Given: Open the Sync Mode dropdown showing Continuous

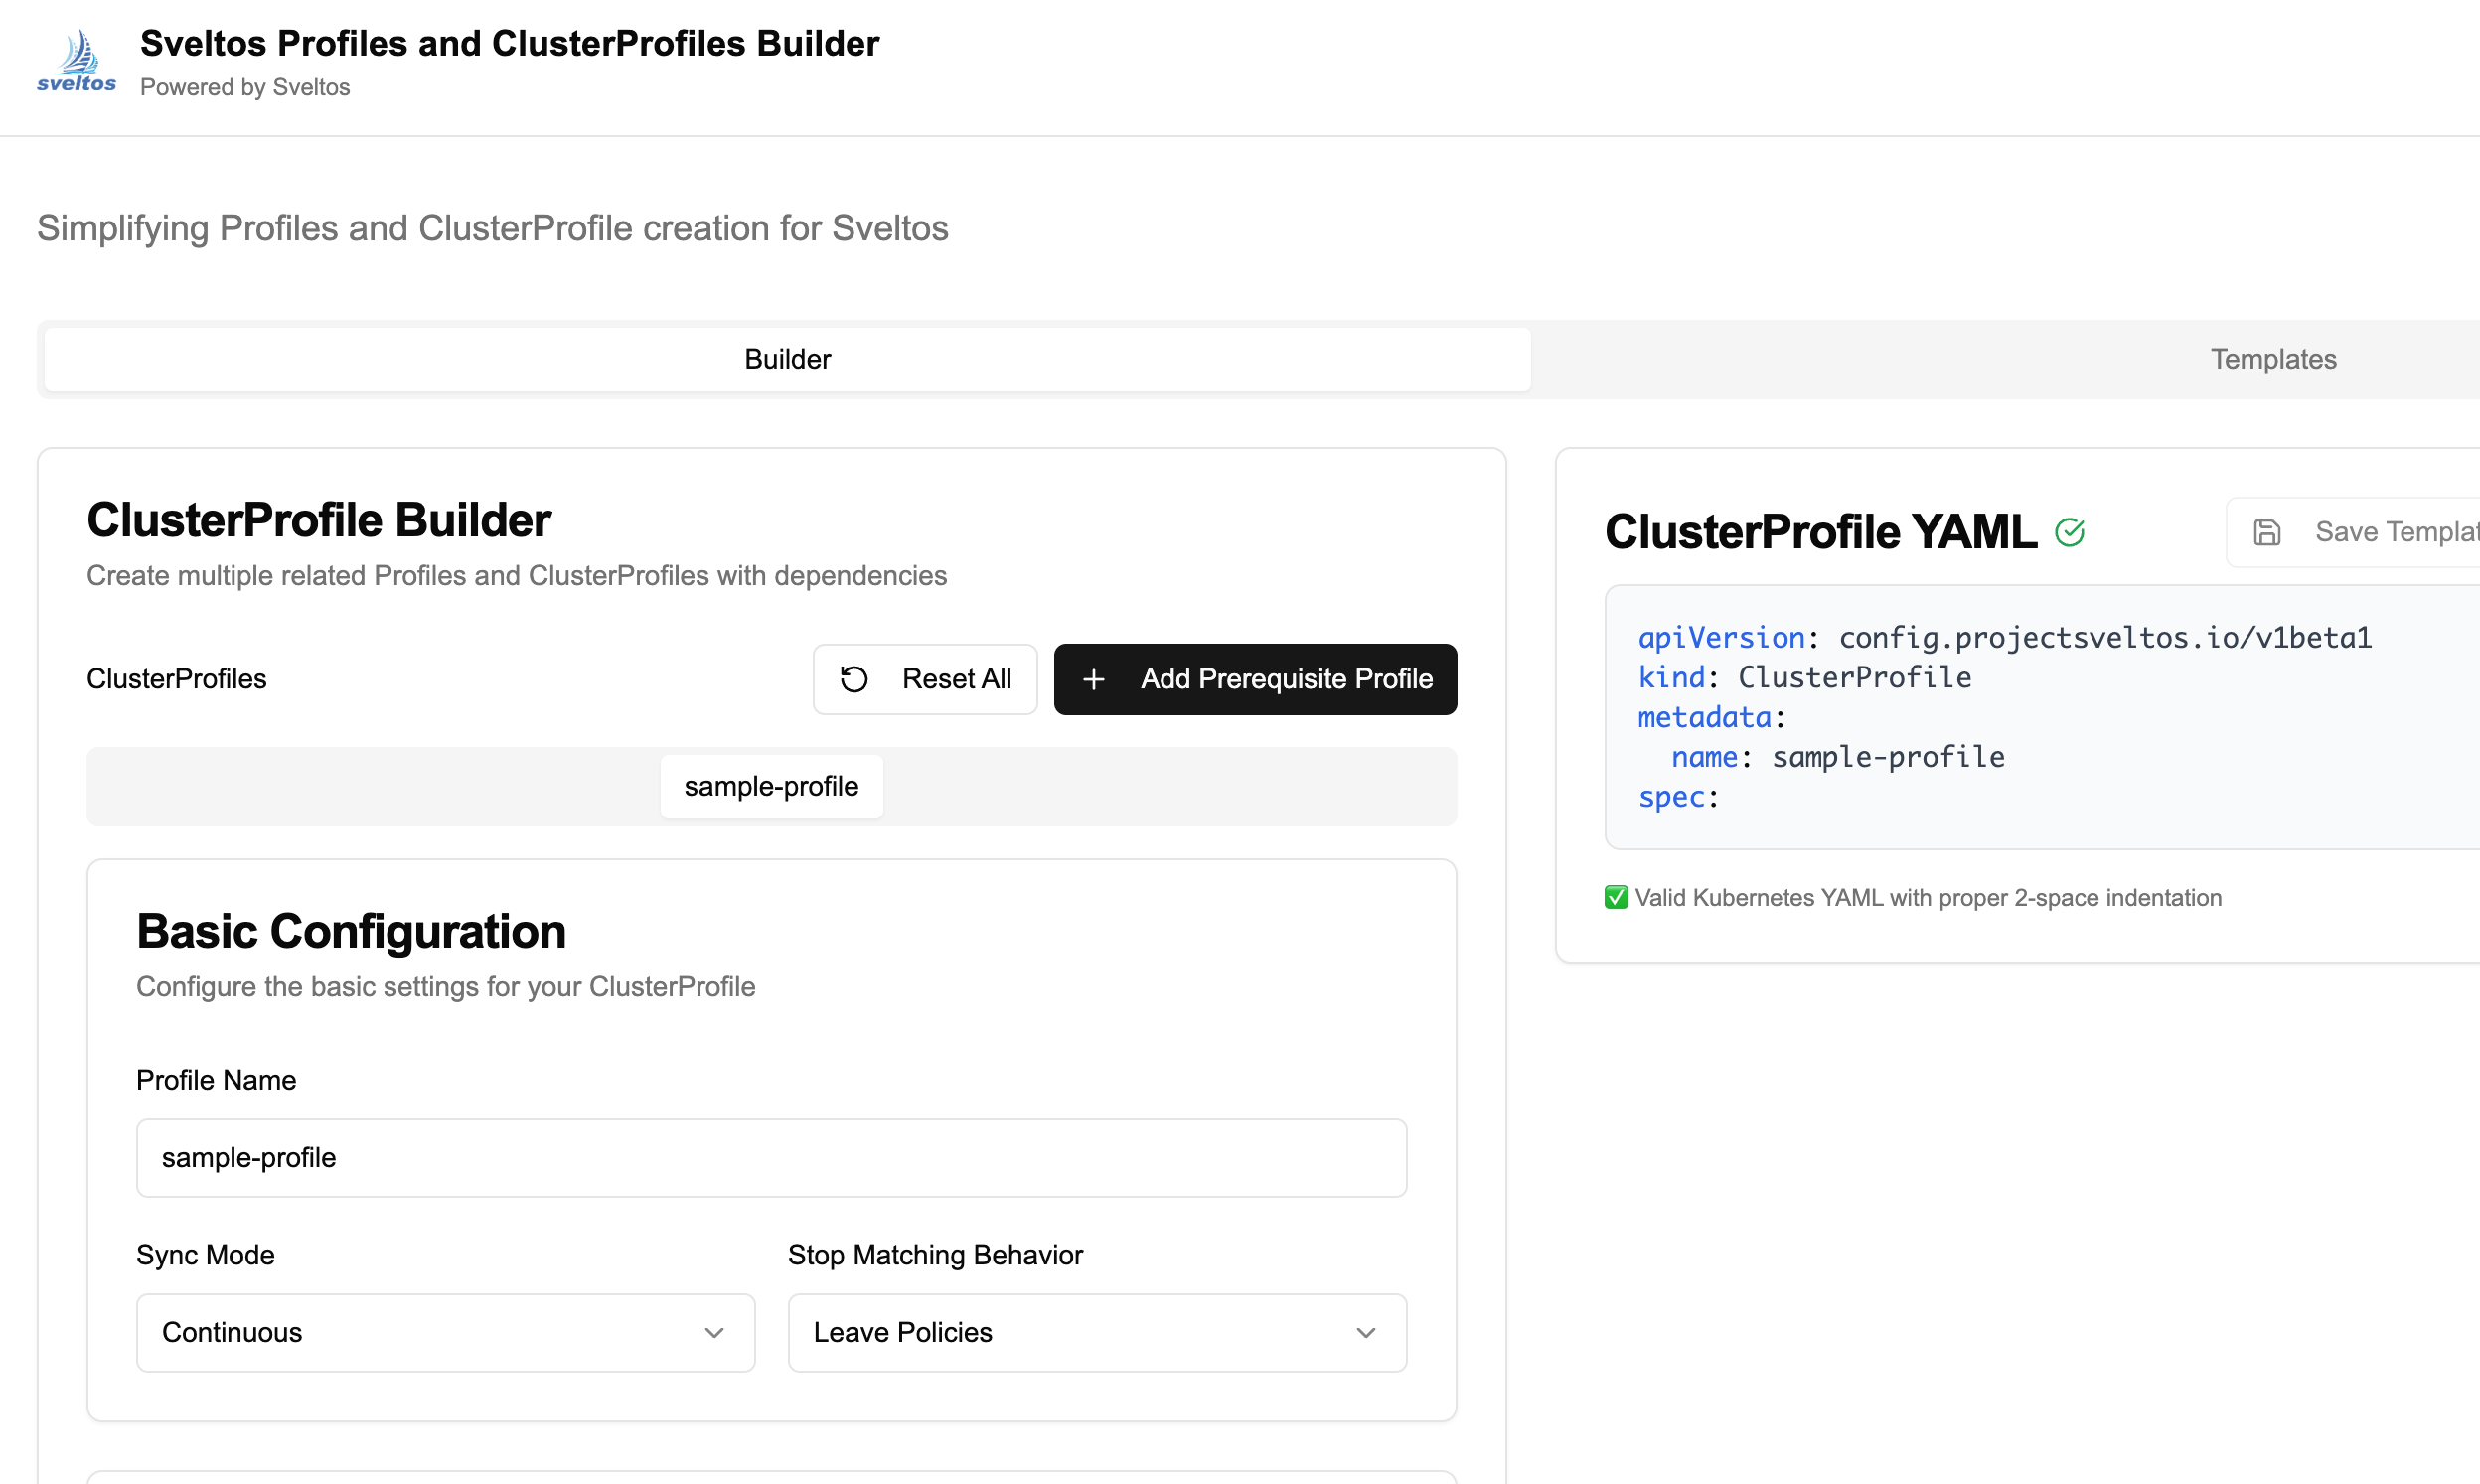Looking at the screenshot, I should point(445,1332).
